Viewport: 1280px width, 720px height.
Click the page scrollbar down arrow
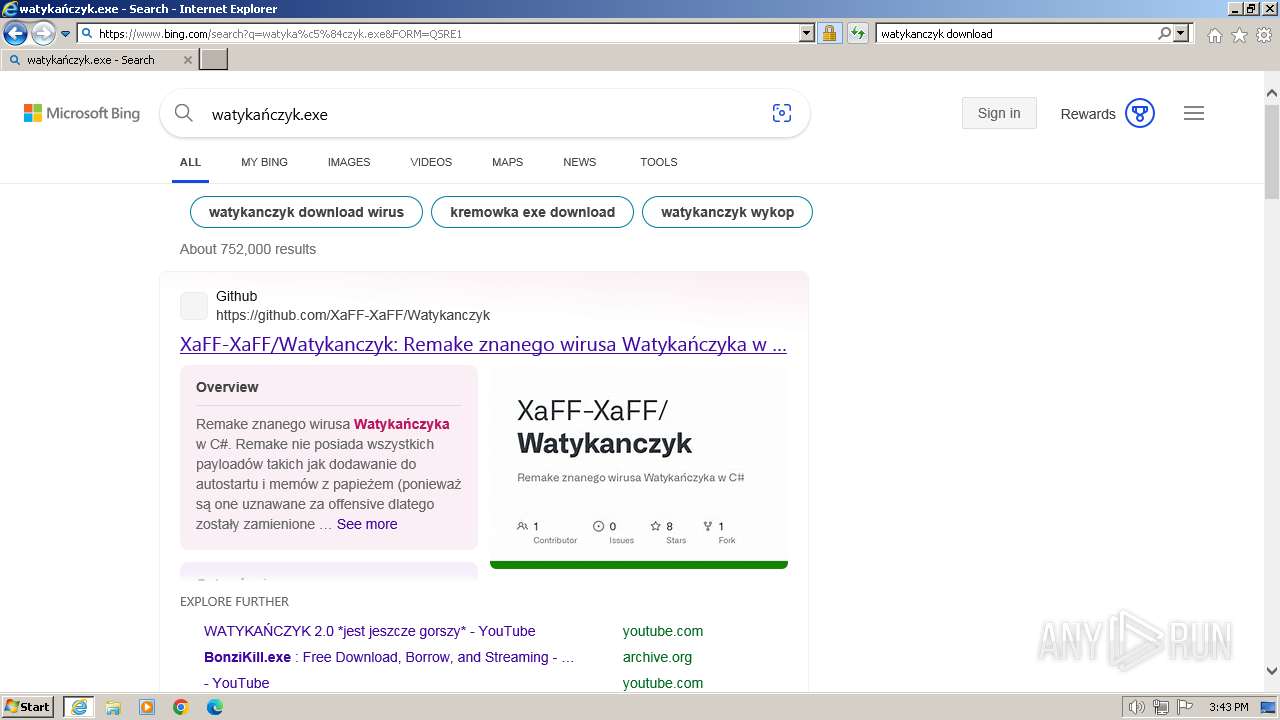coord(1272,671)
